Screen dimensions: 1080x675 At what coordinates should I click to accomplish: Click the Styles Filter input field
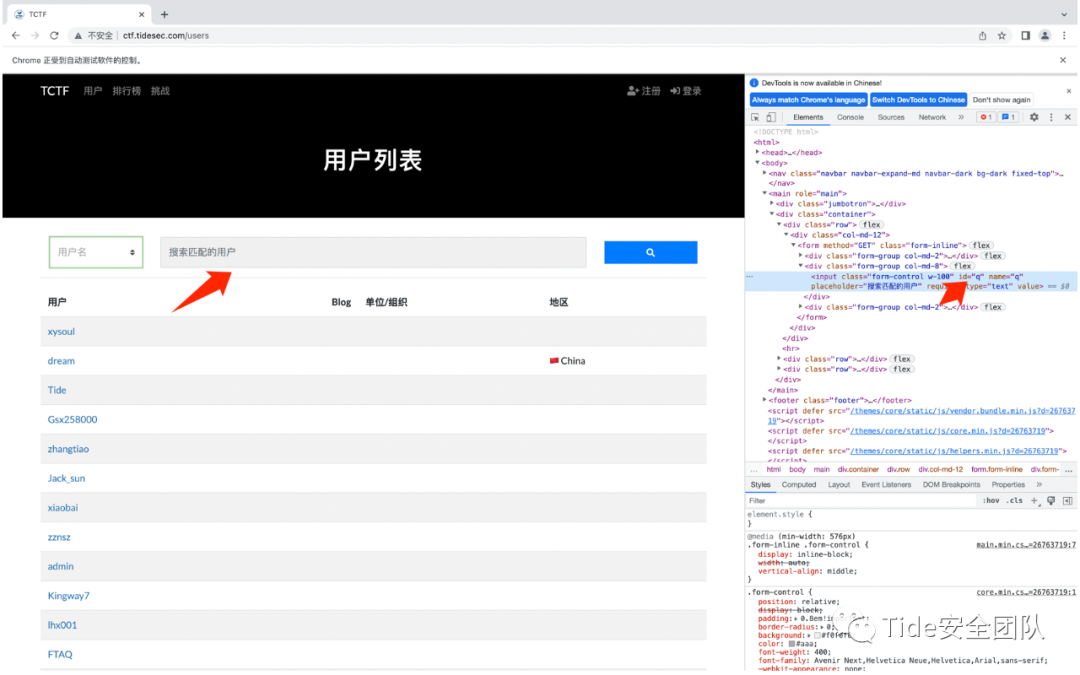(861, 501)
